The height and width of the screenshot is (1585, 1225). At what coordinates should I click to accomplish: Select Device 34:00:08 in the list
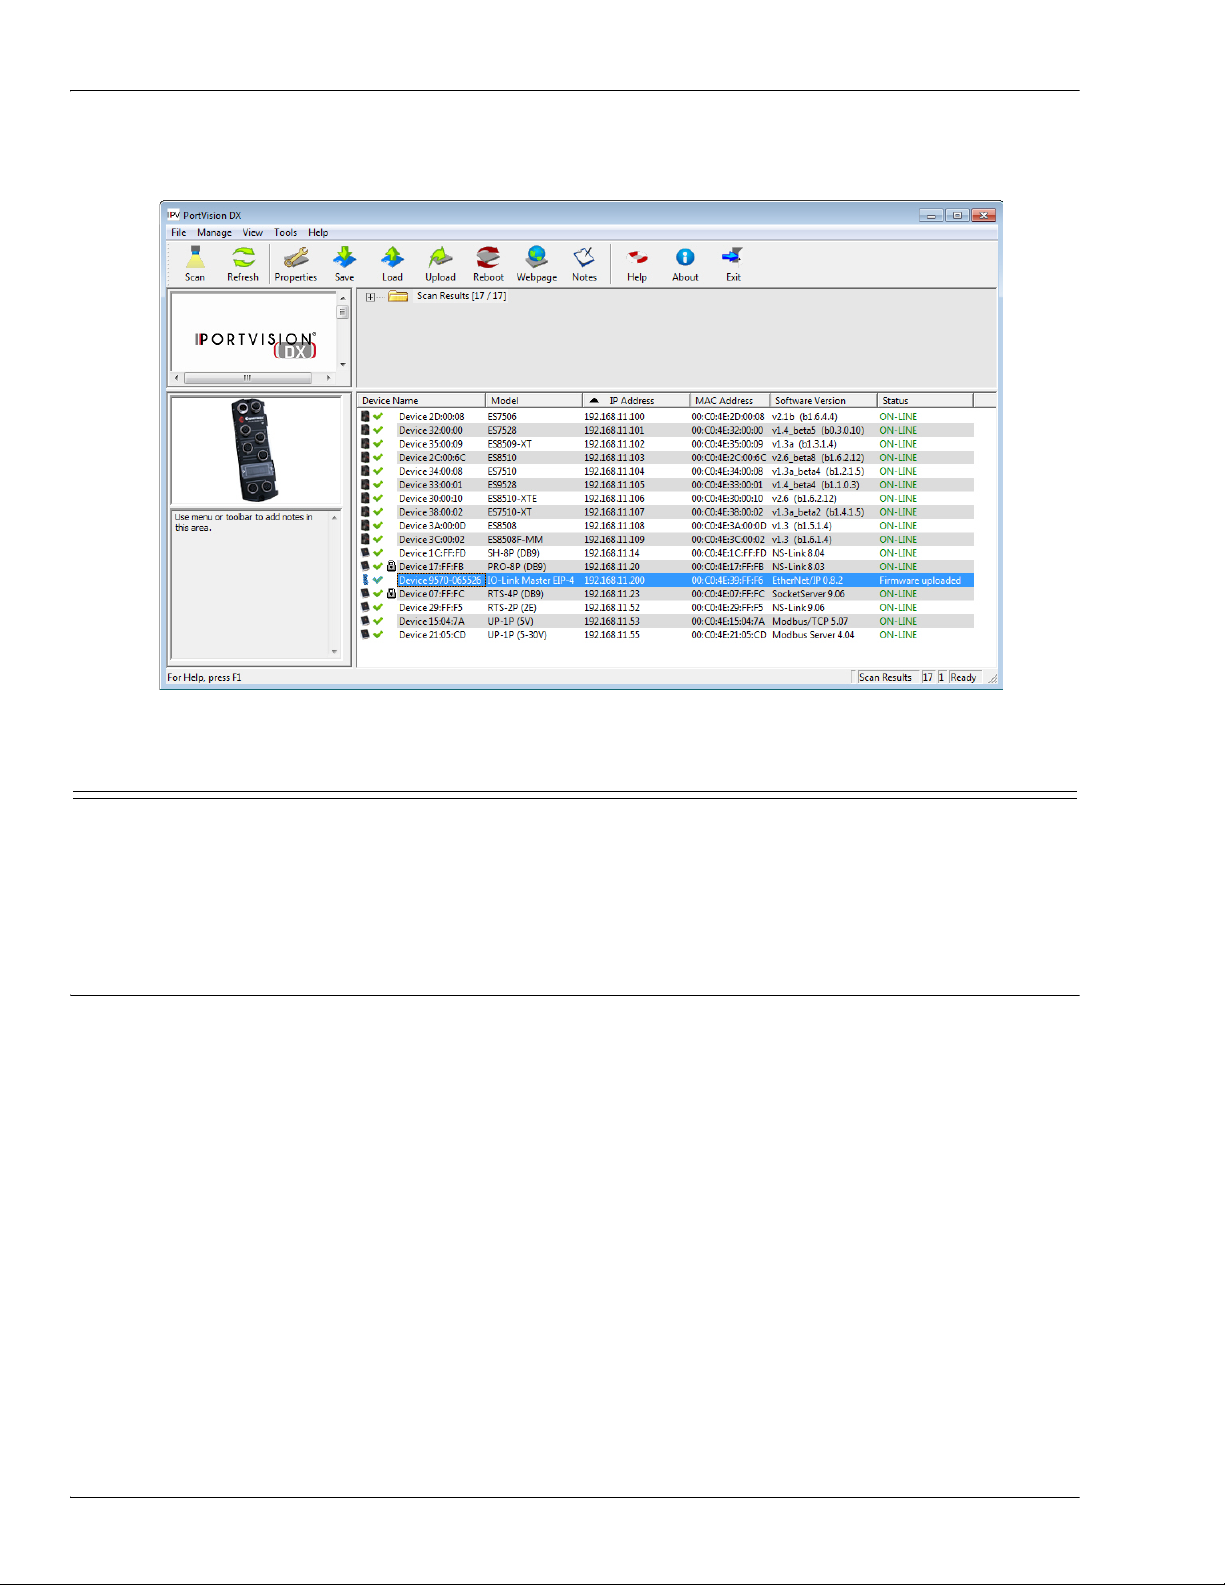[x=431, y=471]
